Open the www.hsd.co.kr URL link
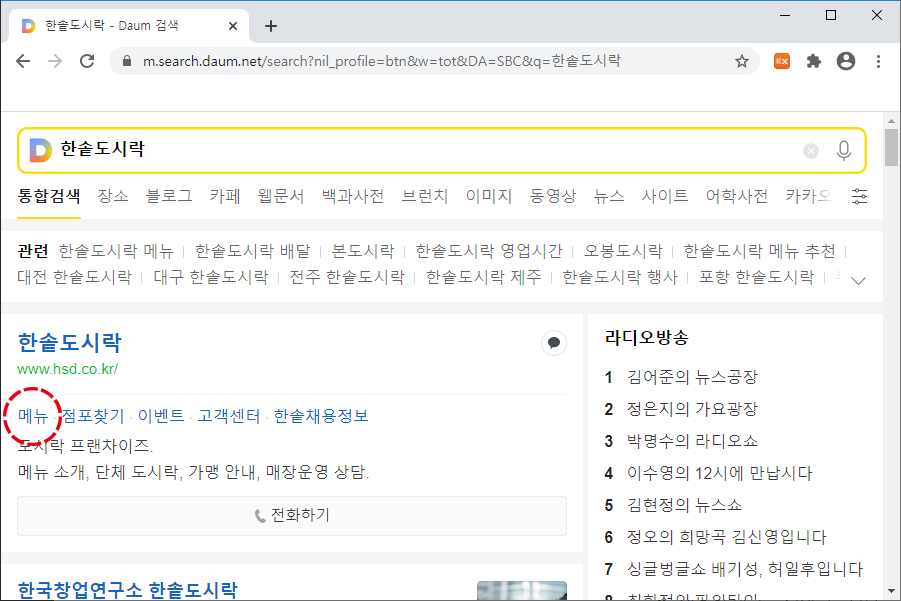Viewport: 901px width, 601px height. pyautogui.click(x=68, y=369)
